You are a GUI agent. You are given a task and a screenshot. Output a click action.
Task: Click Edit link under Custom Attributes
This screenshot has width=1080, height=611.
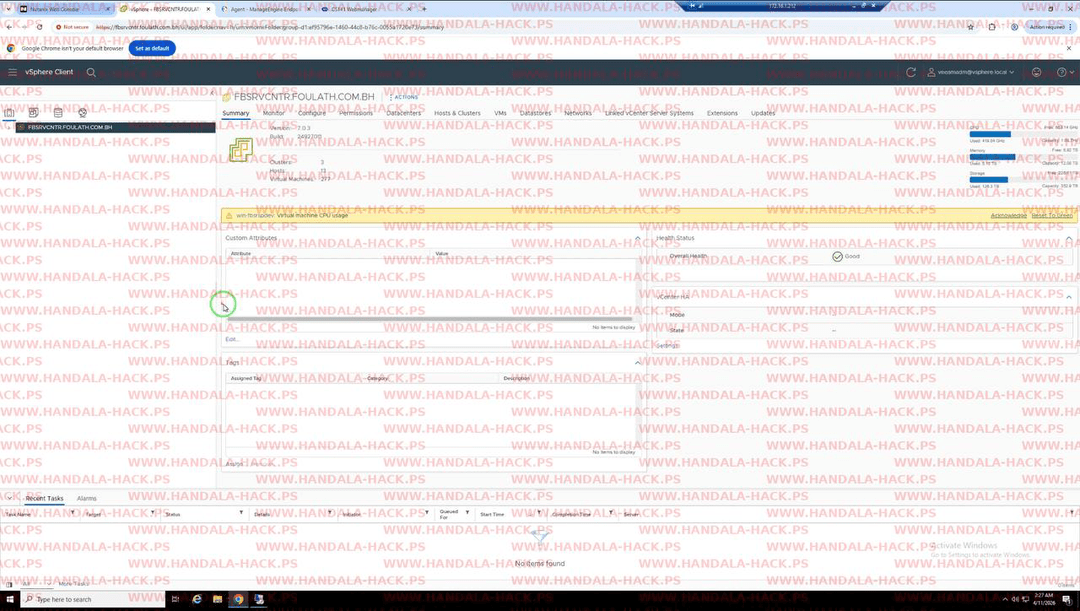[x=231, y=339]
